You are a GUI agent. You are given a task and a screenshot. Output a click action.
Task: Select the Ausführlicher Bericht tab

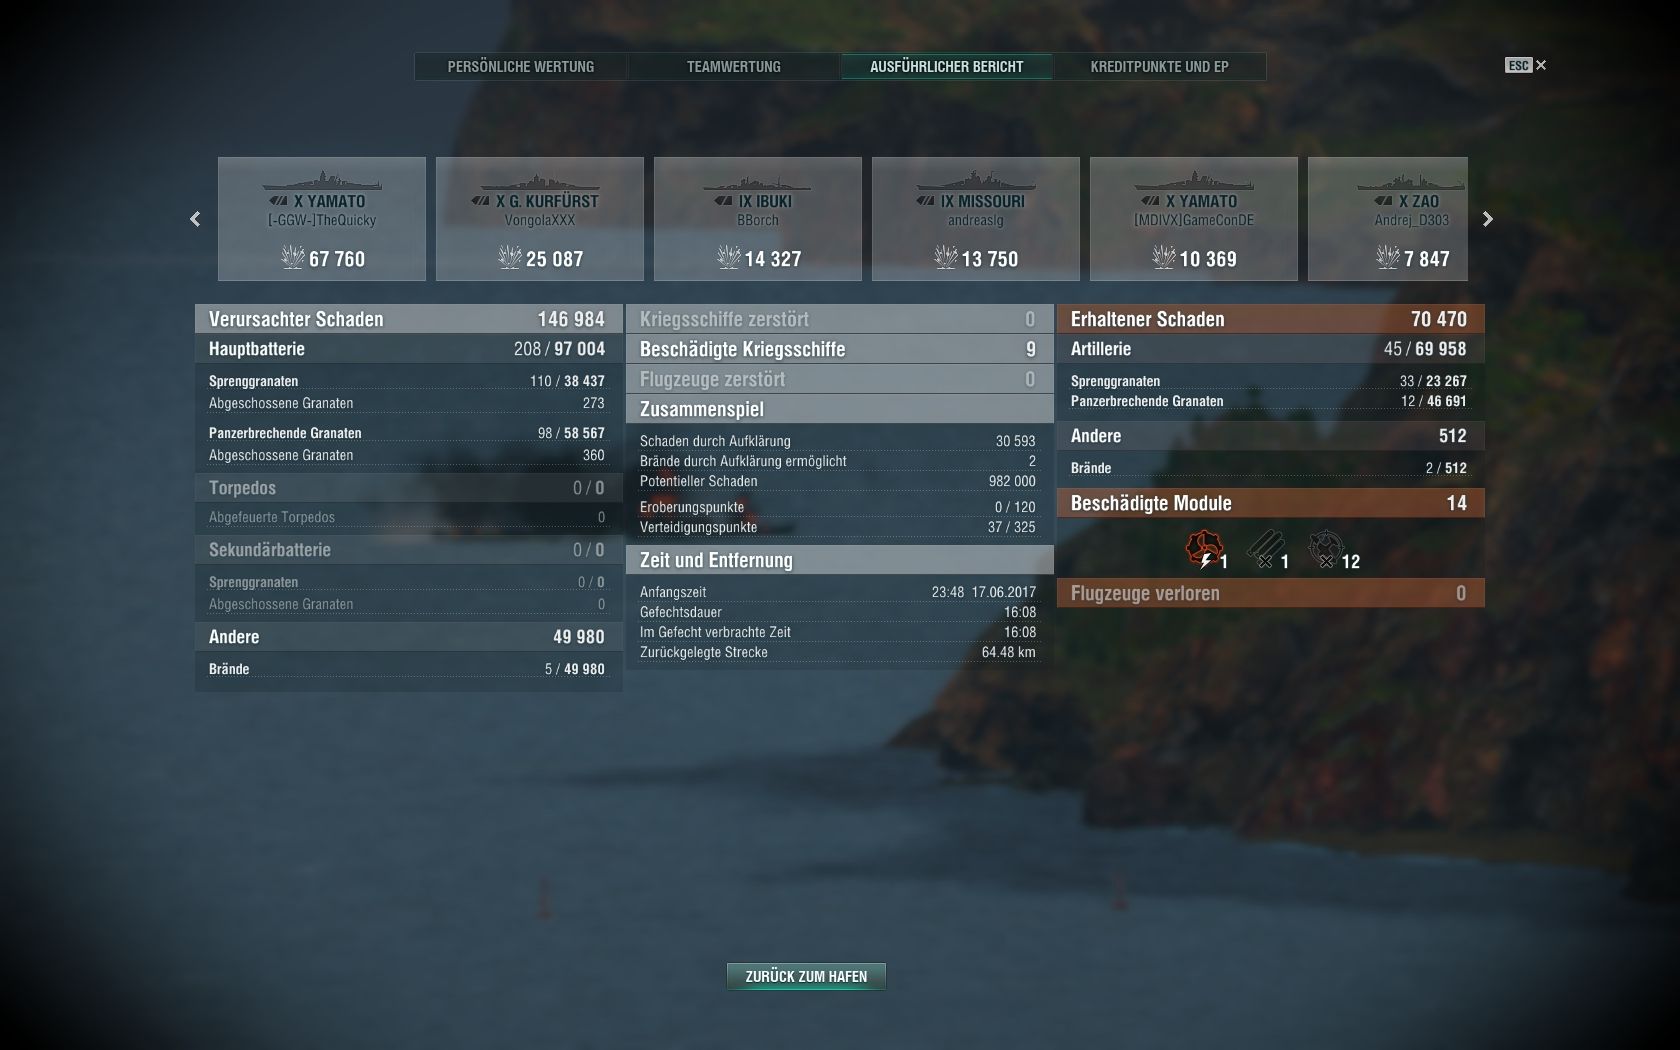click(x=947, y=67)
